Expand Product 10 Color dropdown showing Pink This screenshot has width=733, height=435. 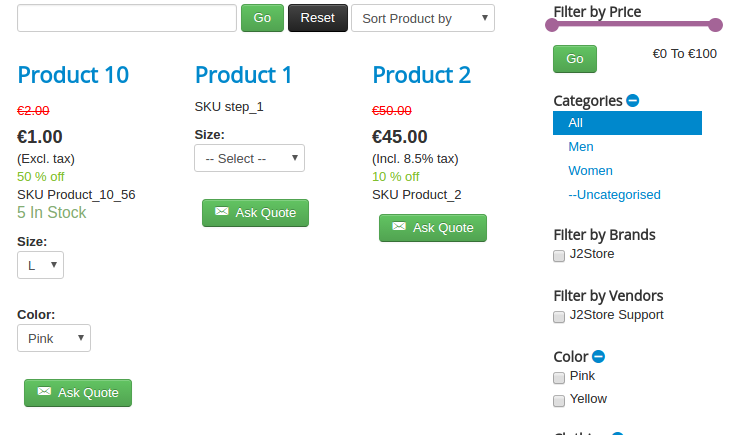tap(54, 338)
